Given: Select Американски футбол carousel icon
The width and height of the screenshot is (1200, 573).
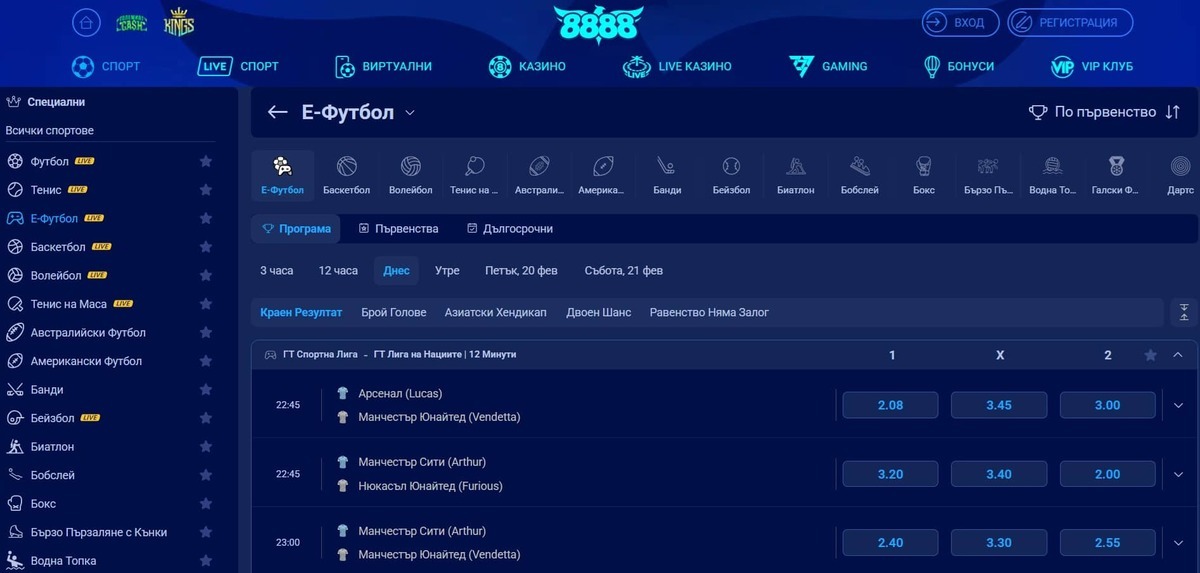Looking at the screenshot, I should (603, 176).
